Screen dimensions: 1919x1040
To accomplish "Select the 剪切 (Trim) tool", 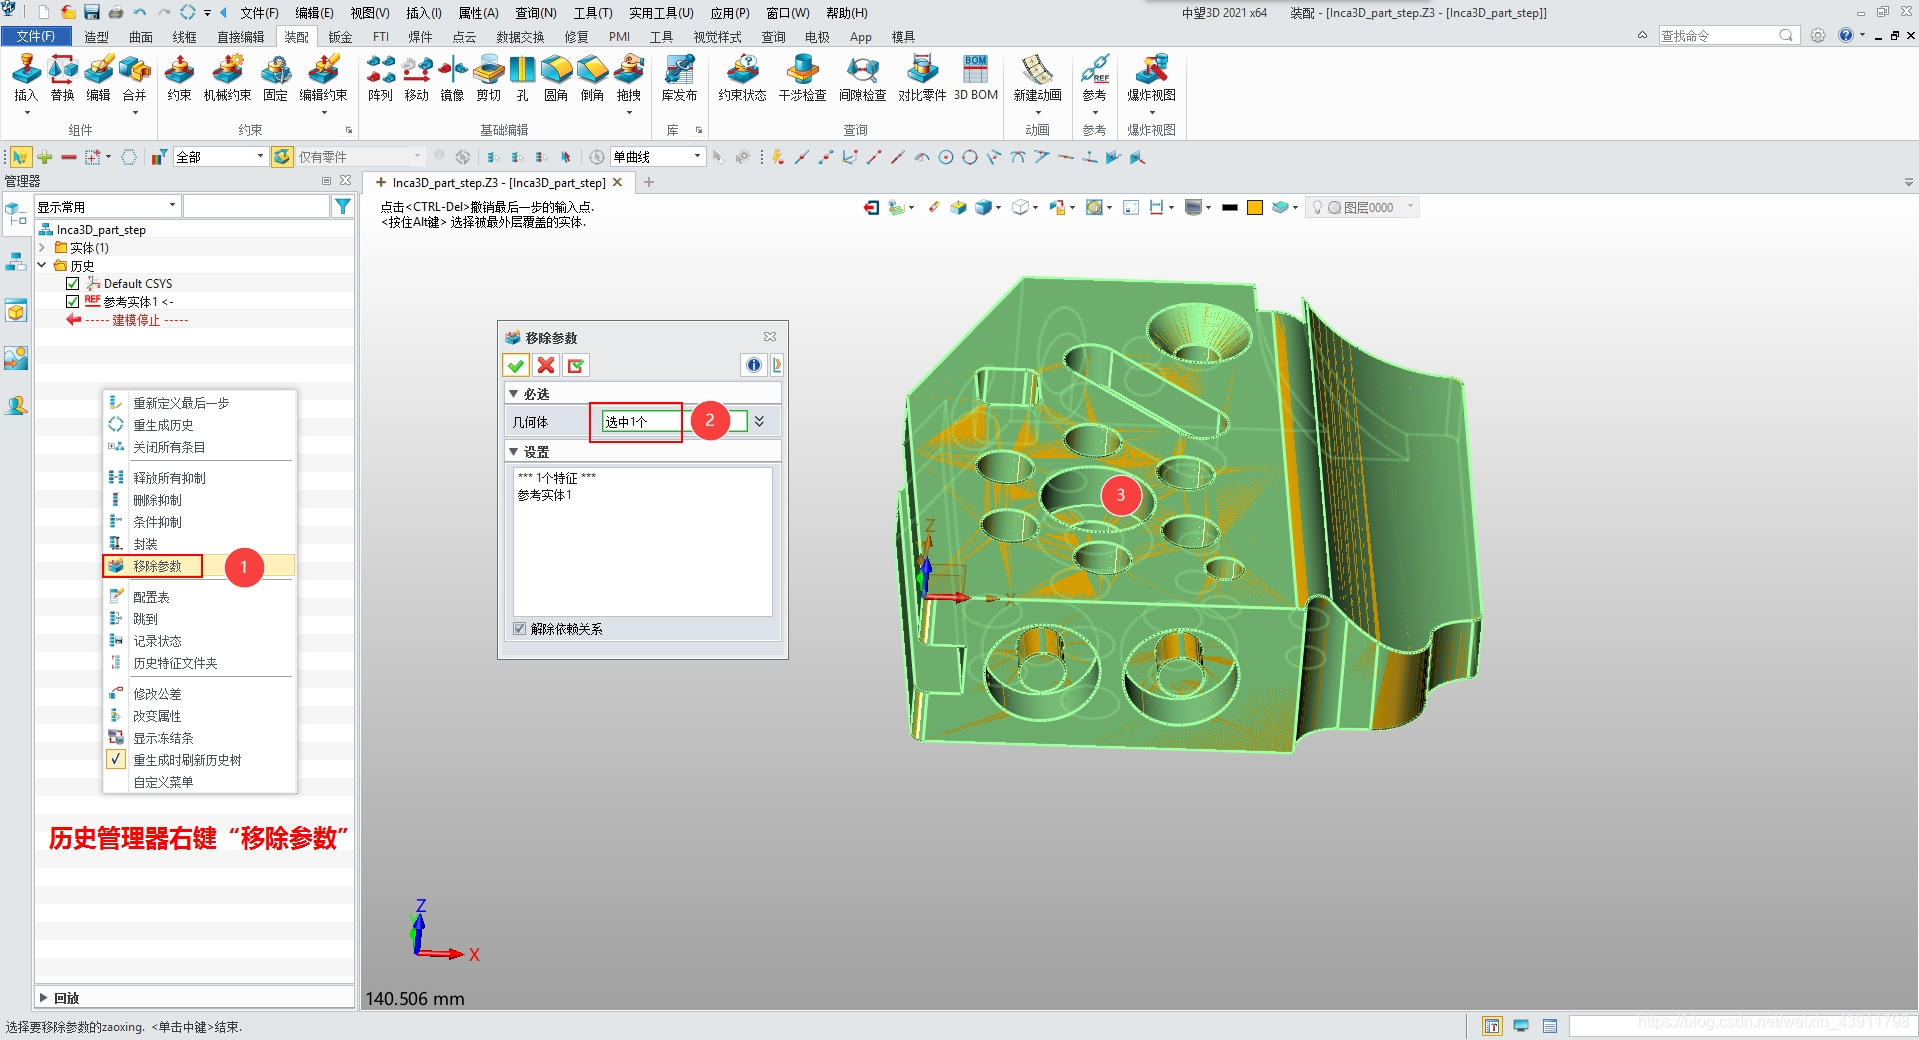I will coord(488,78).
